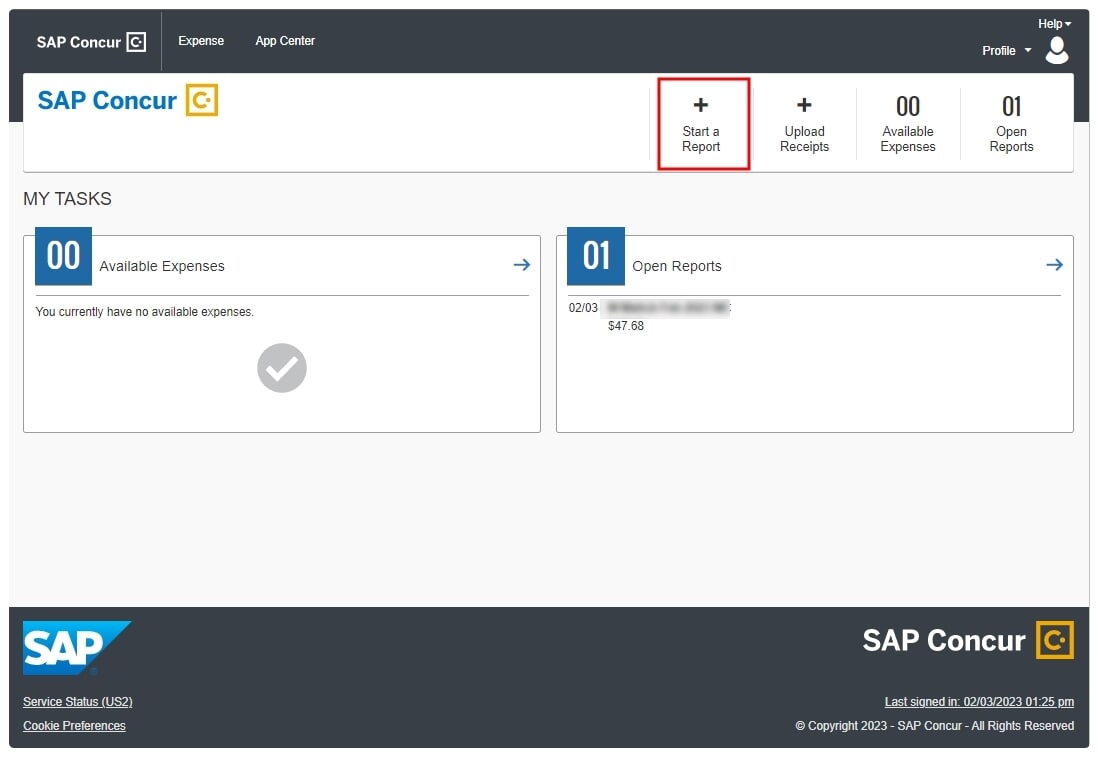
Task: Open the SAP Concur navigation bar logo menu
Action: [90, 41]
